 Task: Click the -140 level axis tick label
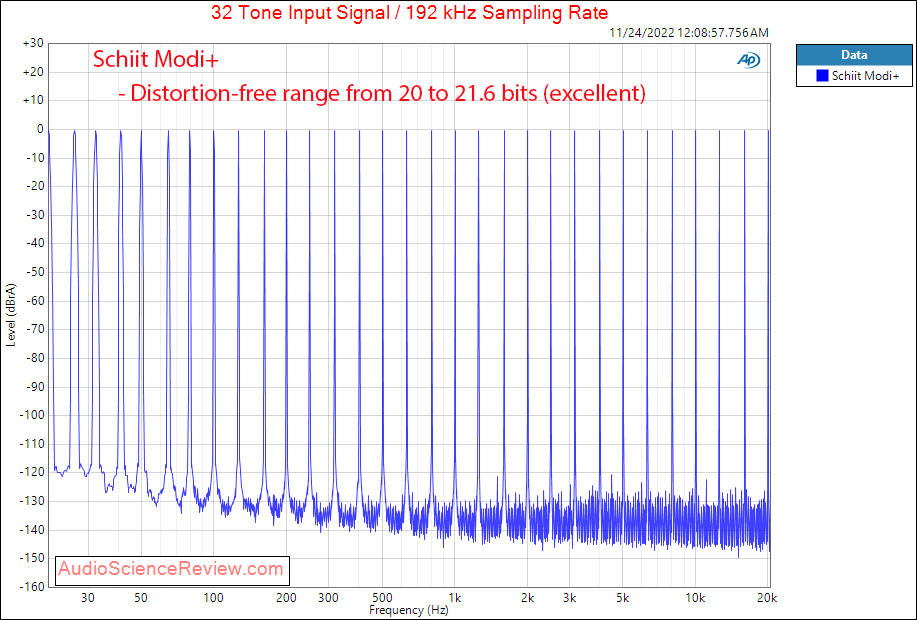pos(32,529)
